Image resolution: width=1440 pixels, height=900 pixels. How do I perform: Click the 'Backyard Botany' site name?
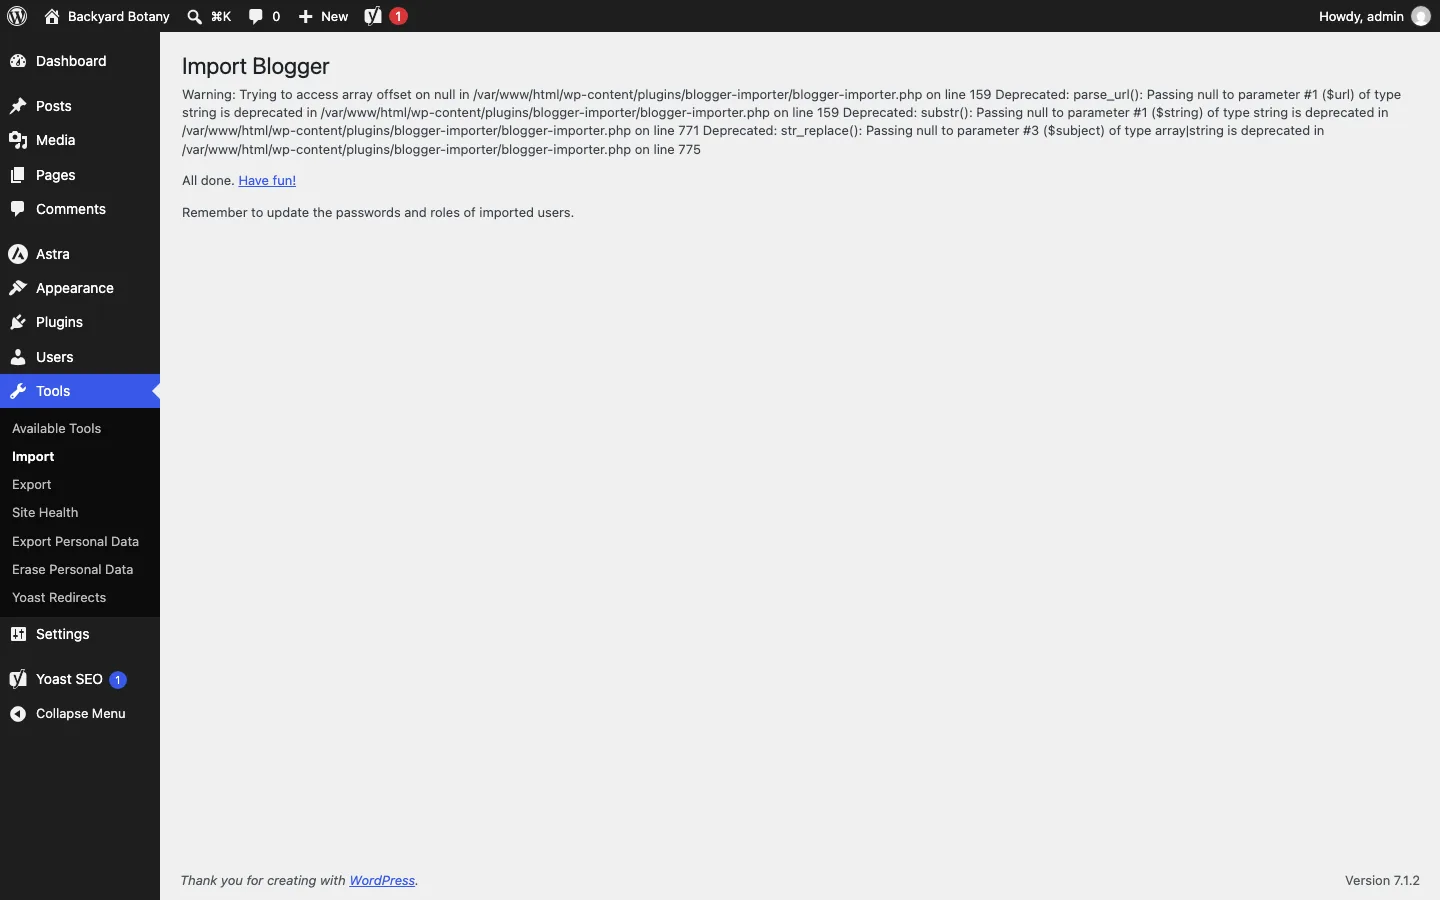[x=119, y=16]
